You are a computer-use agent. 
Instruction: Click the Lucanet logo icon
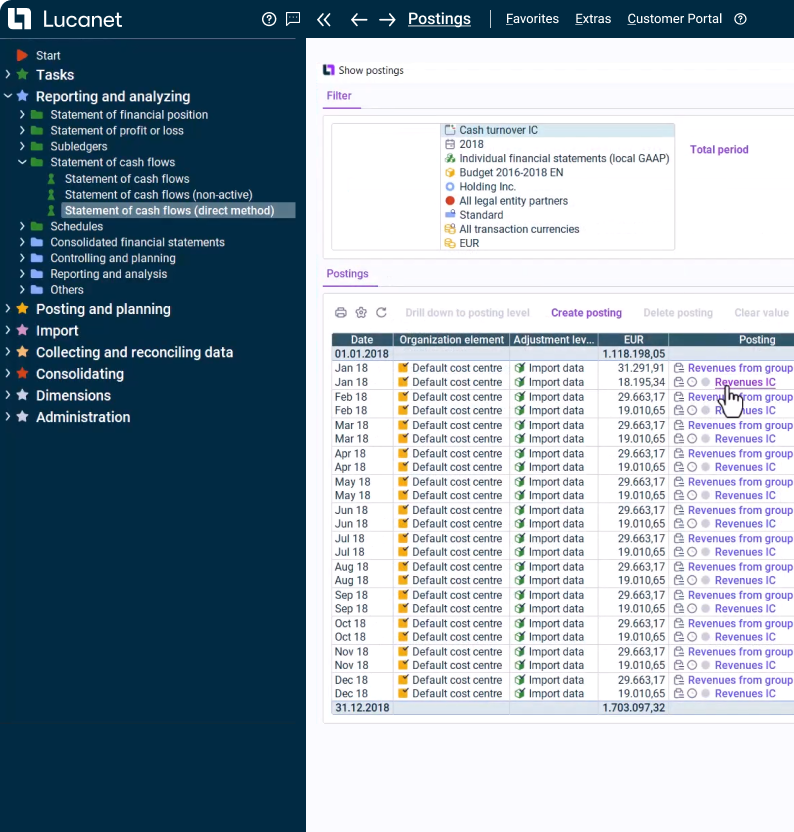pyautogui.click(x=20, y=19)
